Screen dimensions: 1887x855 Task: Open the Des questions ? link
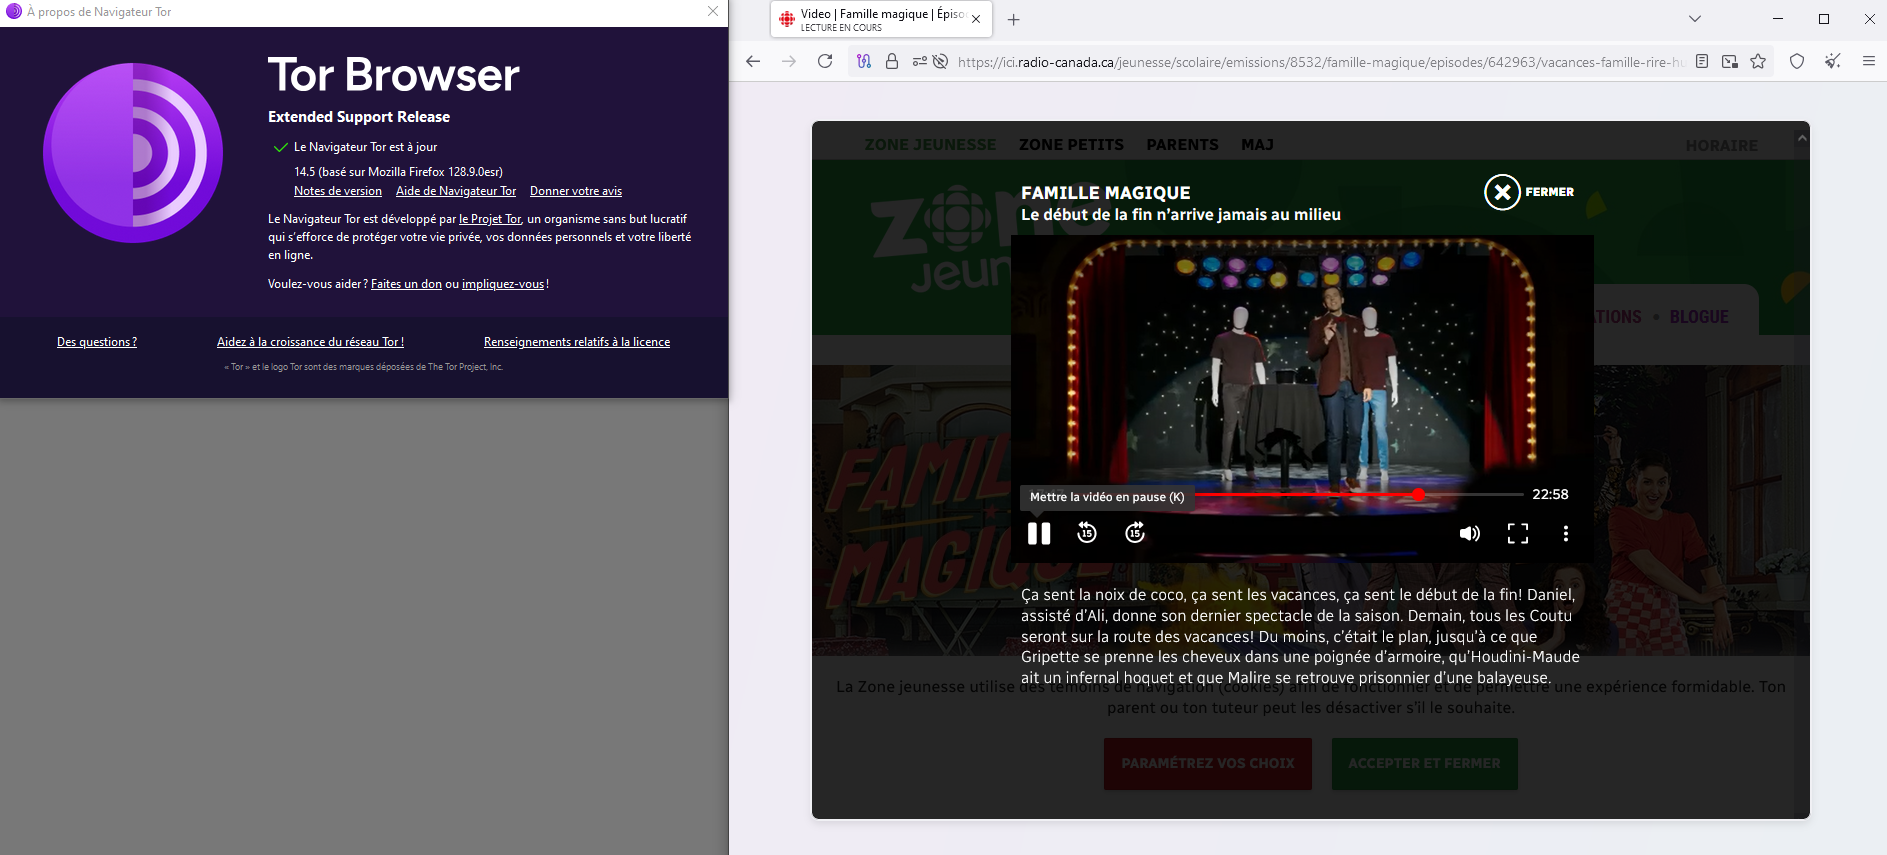click(97, 342)
